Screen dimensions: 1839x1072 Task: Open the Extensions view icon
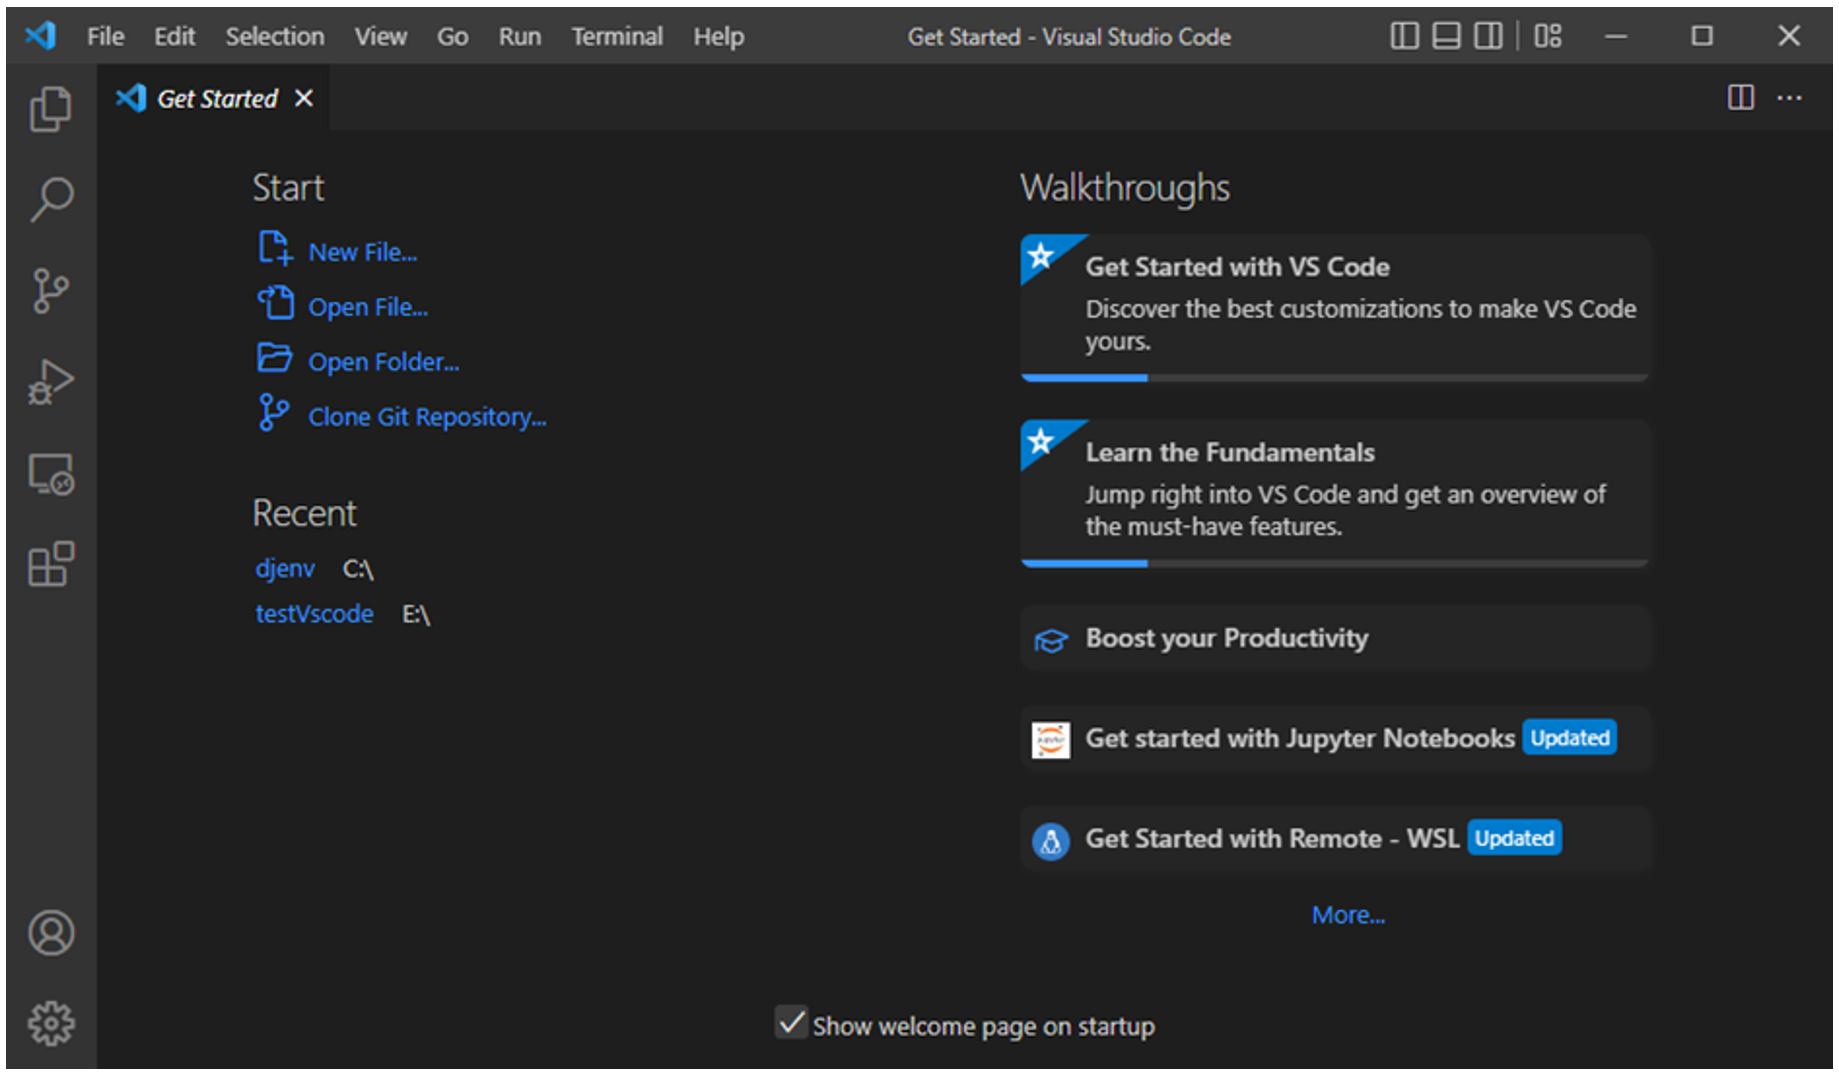tap(51, 565)
